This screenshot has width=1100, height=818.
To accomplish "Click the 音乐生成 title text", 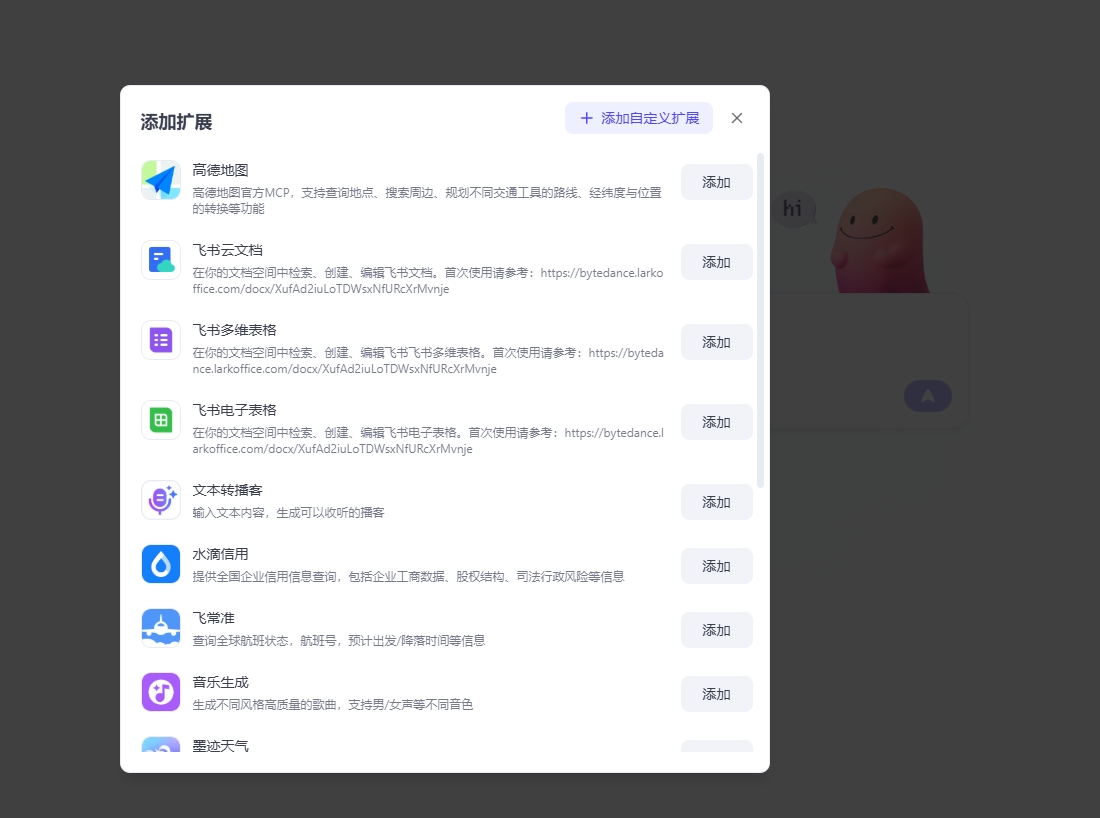I will pos(220,682).
